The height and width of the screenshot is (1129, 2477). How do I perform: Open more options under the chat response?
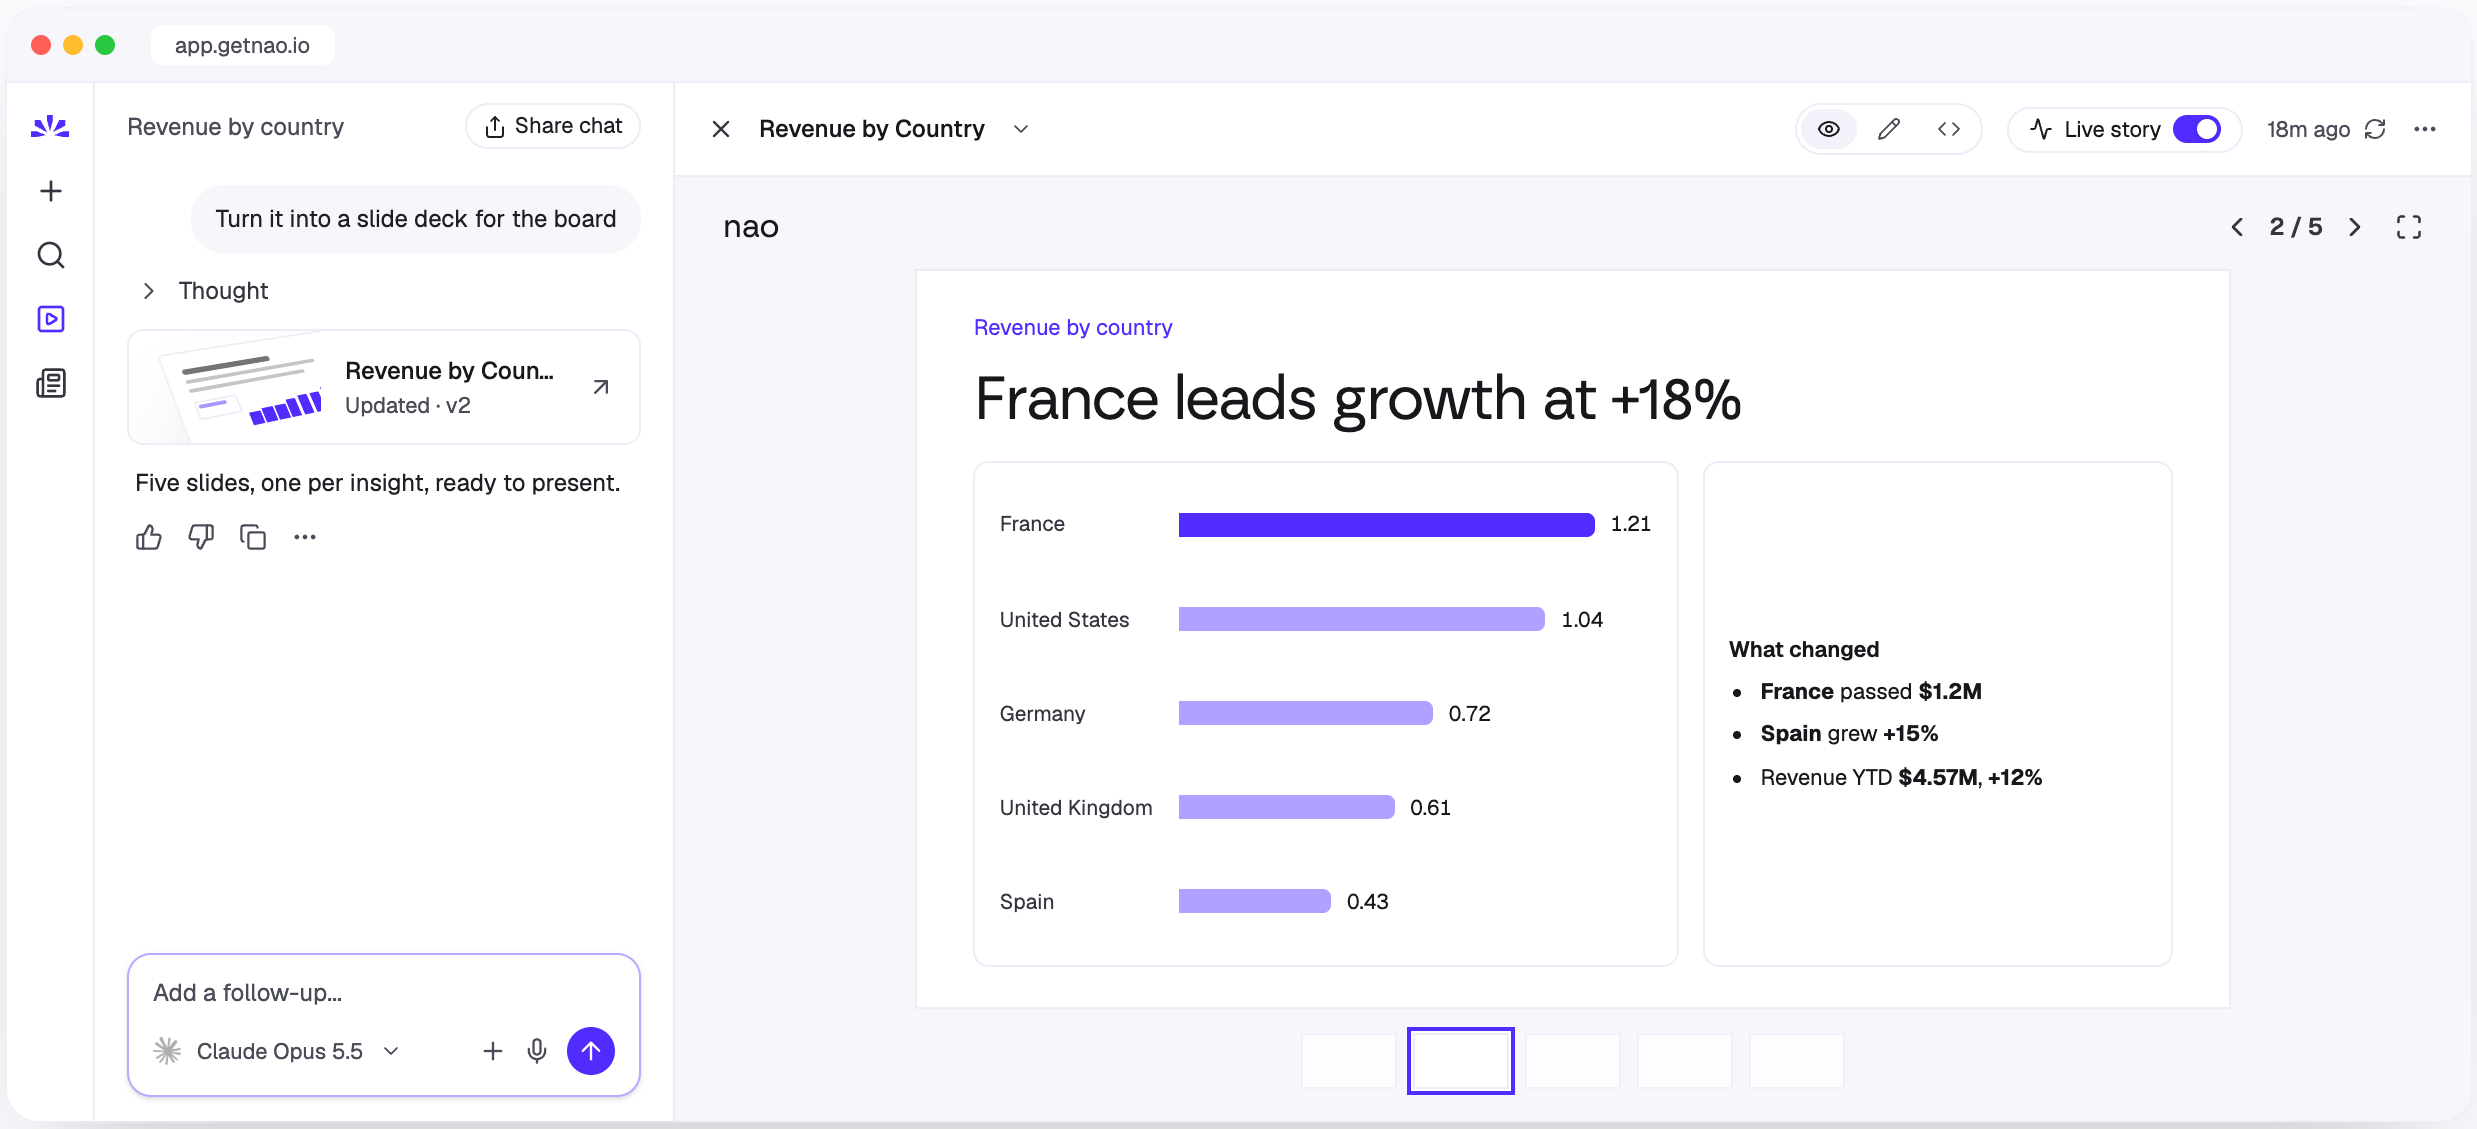point(305,538)
